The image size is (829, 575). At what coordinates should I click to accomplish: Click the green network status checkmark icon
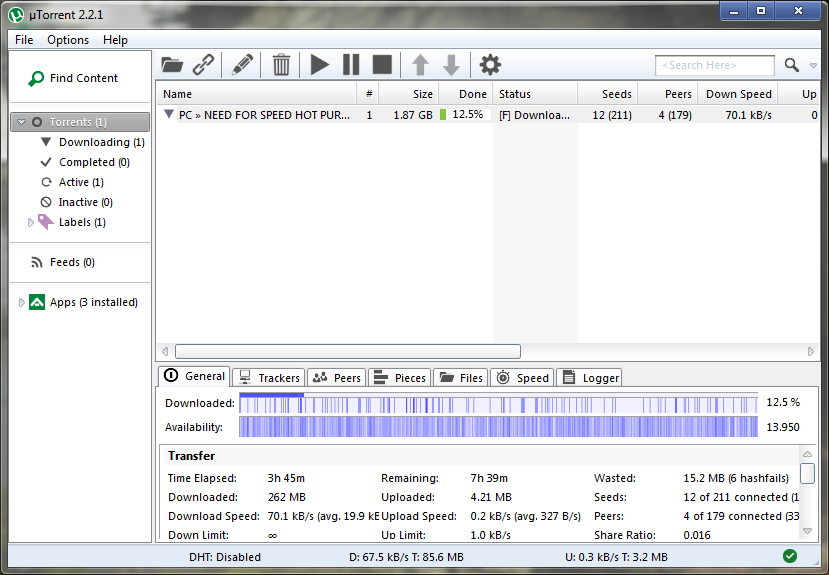[790, 556]
